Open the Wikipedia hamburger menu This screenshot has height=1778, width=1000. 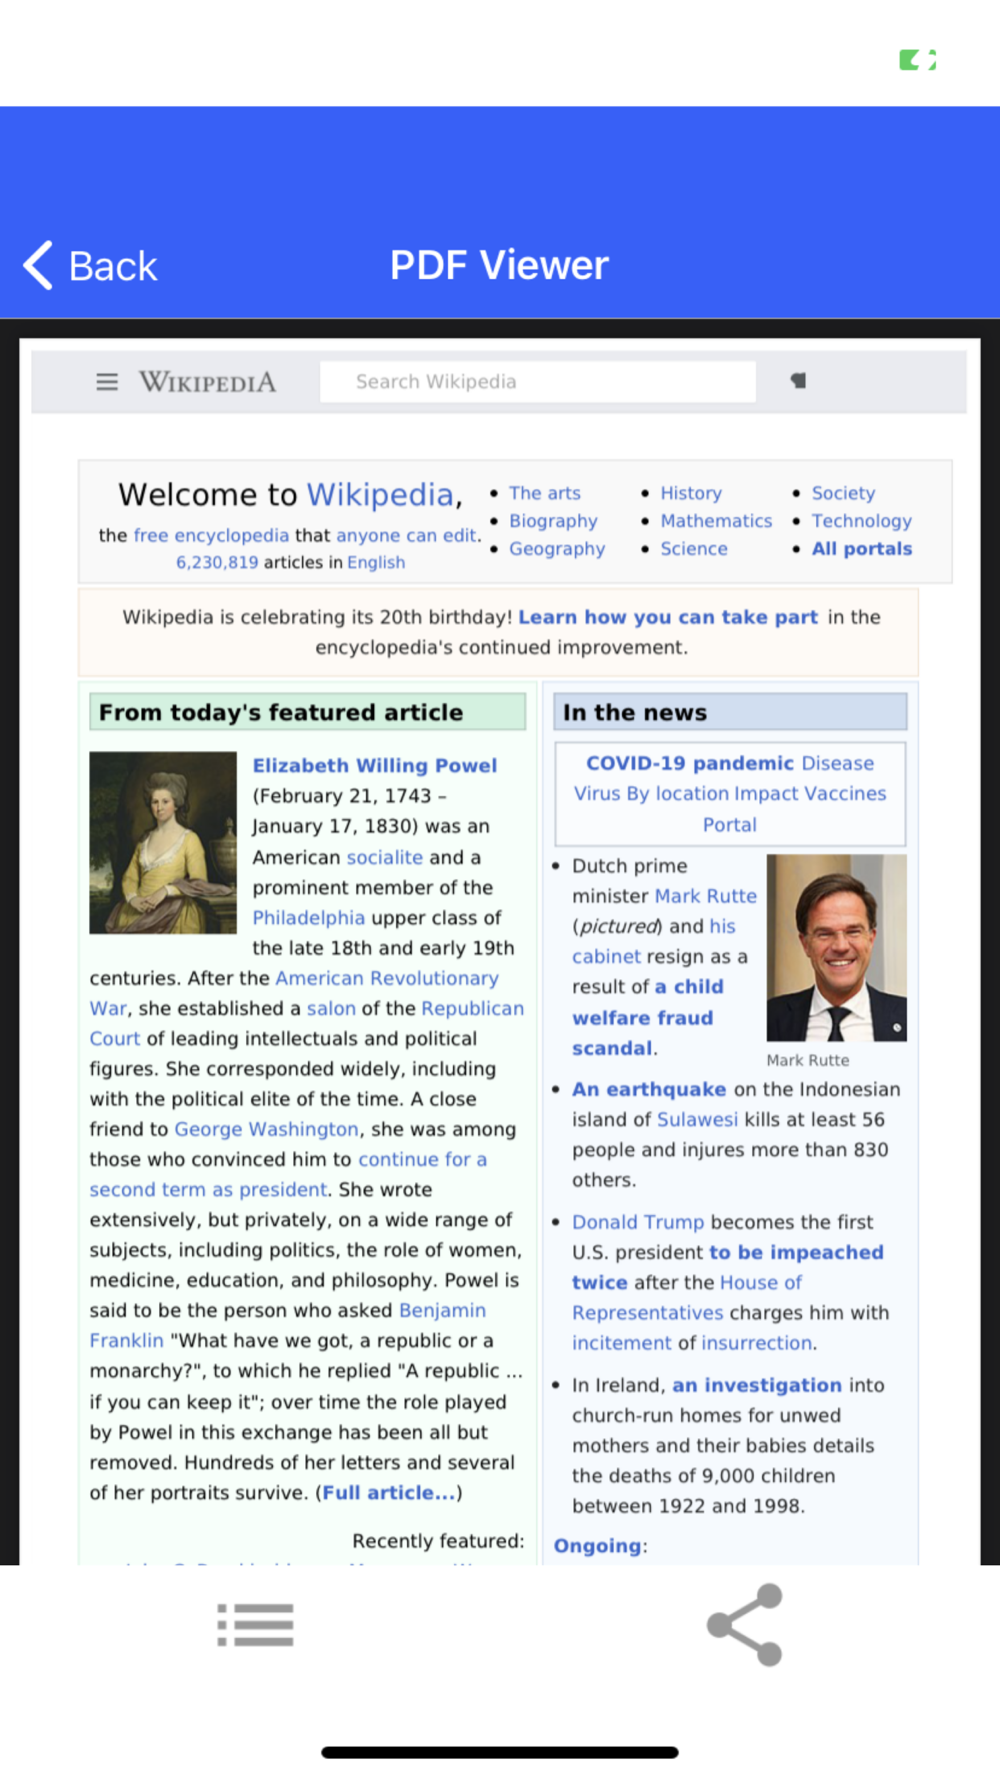tap(107, 382)
